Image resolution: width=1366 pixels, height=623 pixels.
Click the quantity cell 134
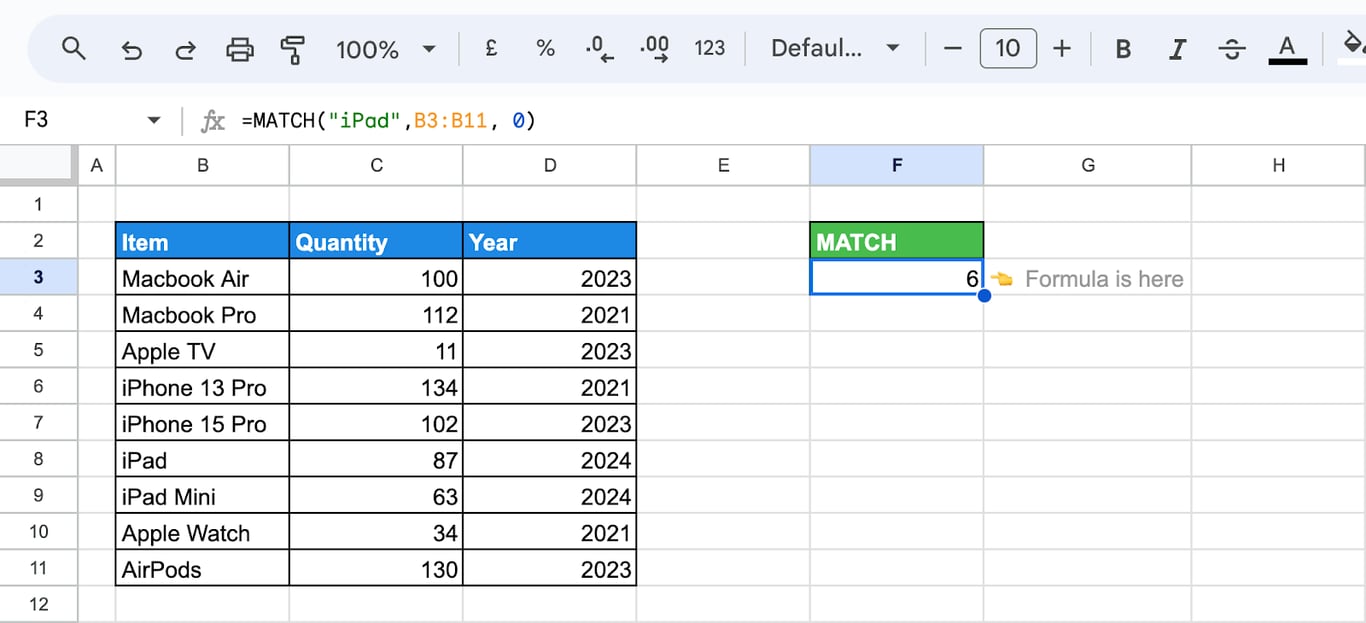pyautogui.click(x=376, y=387)
